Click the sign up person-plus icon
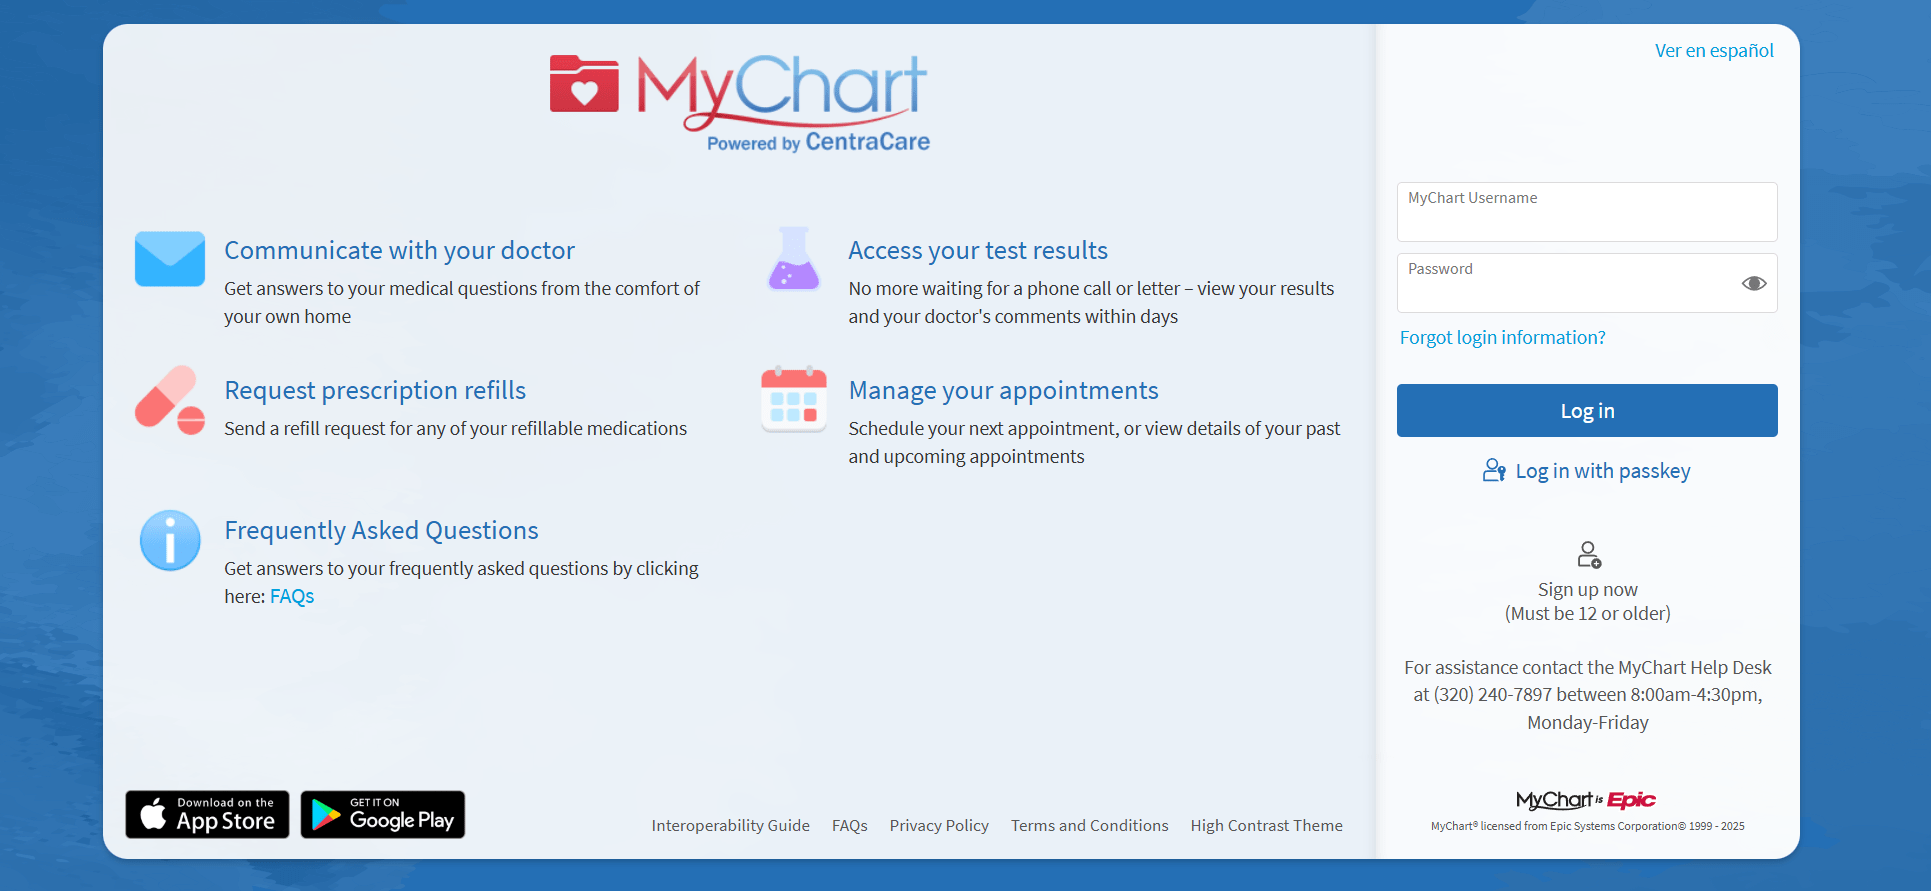The width and height of the screenshot is (1931, 891). tap(1588, 554)
